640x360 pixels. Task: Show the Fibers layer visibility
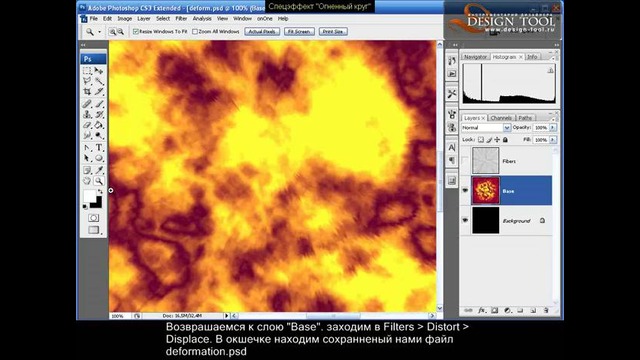[465, 161]
